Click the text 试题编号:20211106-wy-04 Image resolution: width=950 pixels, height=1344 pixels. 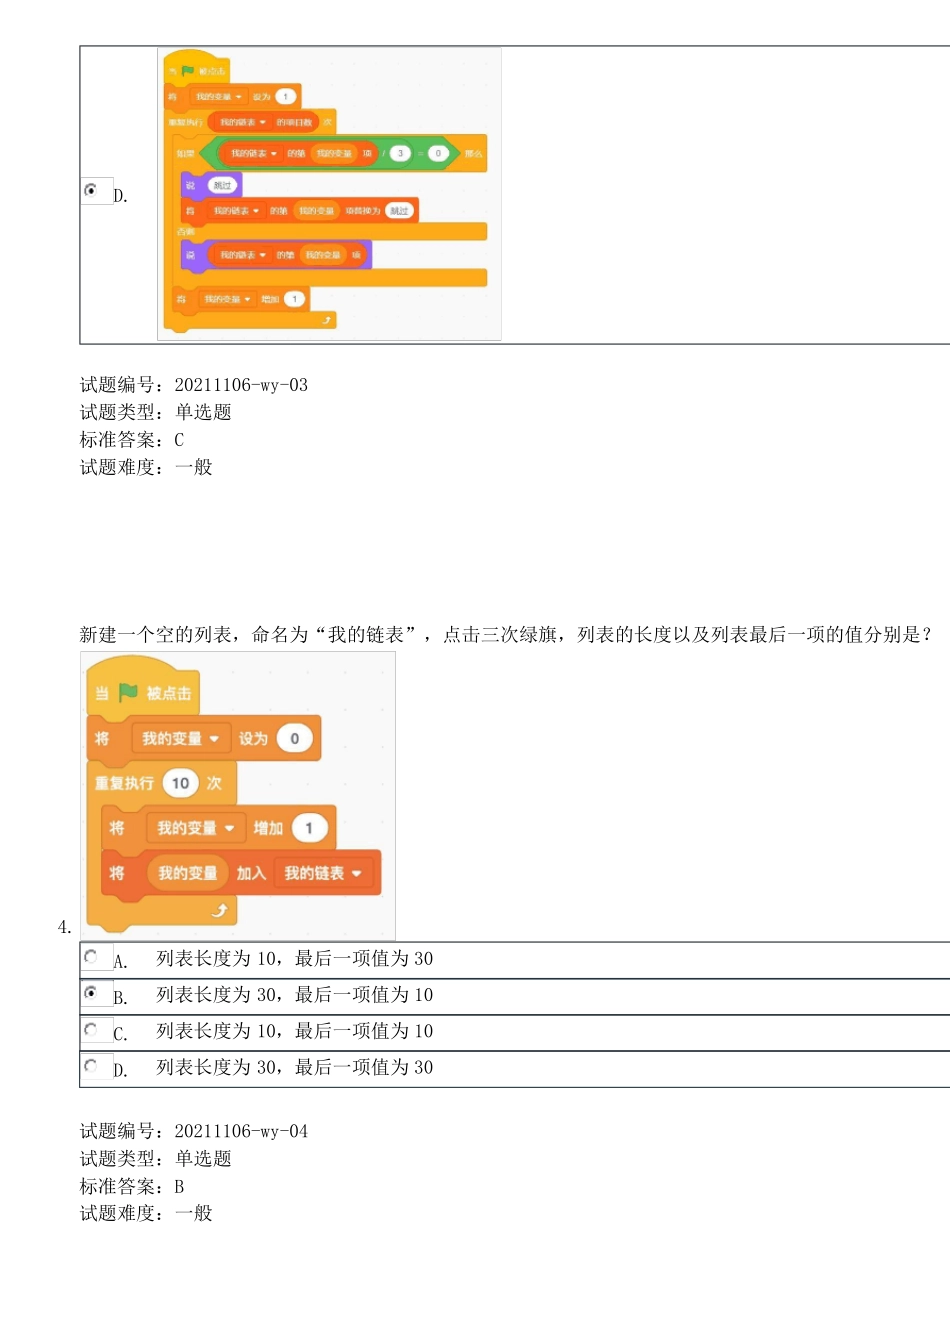(194, 1131)
